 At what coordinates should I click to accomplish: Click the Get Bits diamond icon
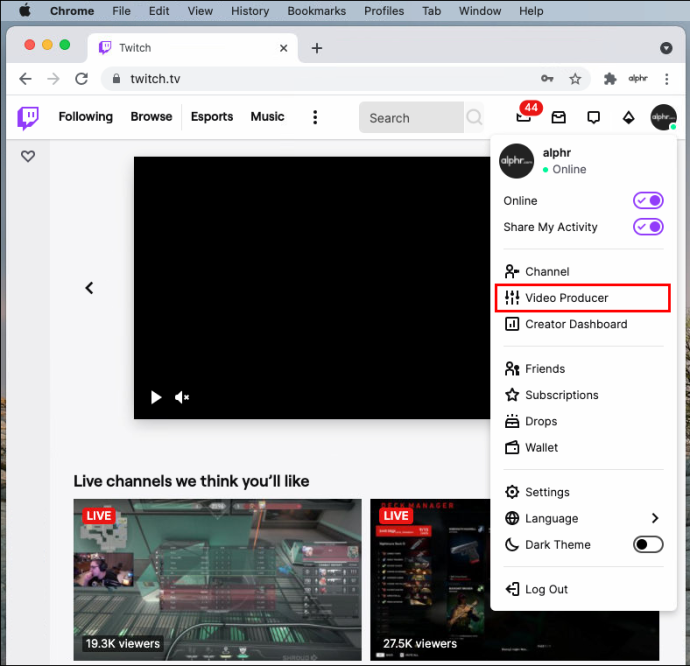628,117
